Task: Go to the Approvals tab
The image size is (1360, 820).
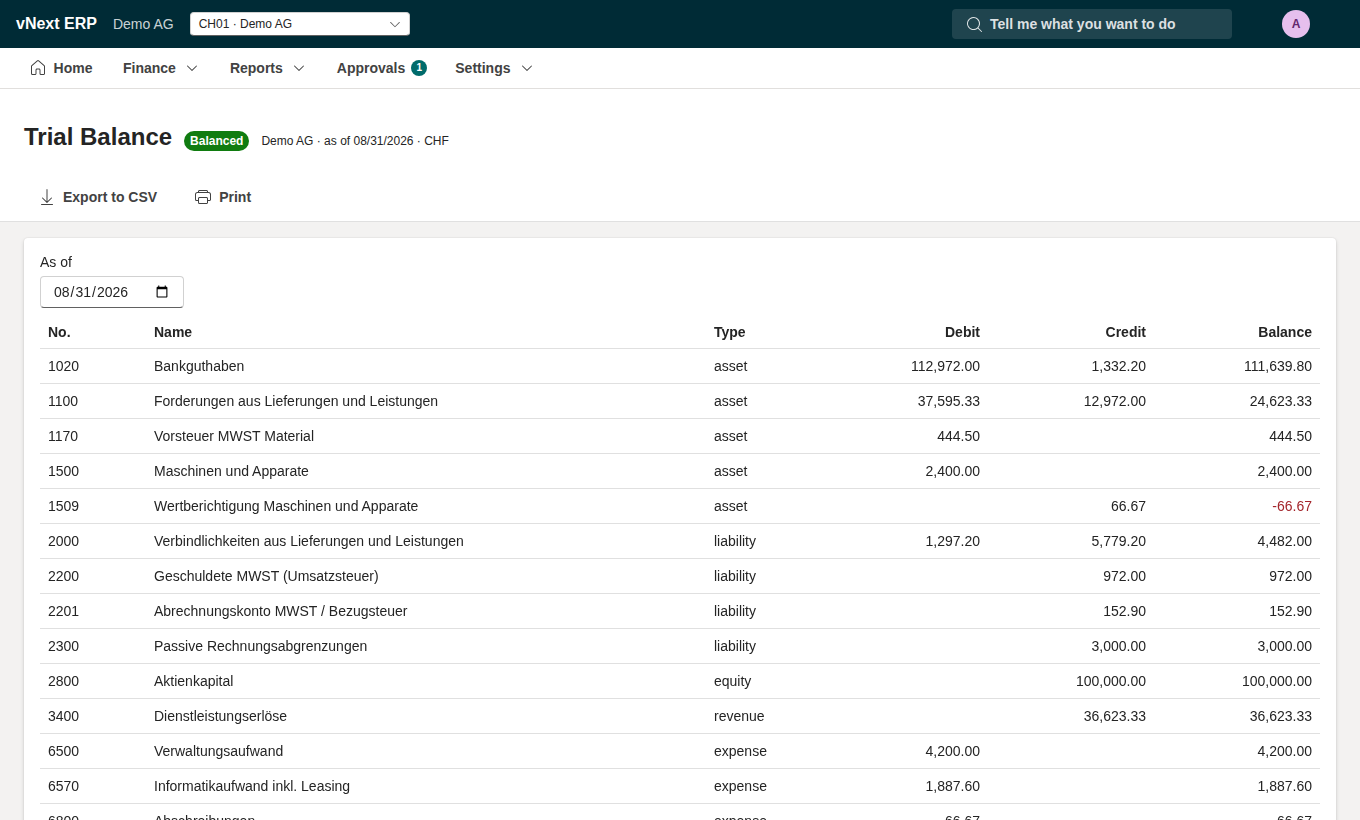Action: coord(381,68)
